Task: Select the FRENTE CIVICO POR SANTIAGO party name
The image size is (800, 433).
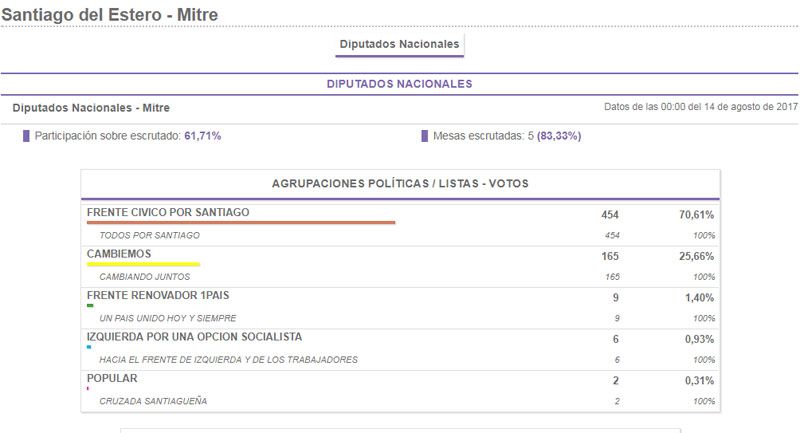Action: pos(168,213)
